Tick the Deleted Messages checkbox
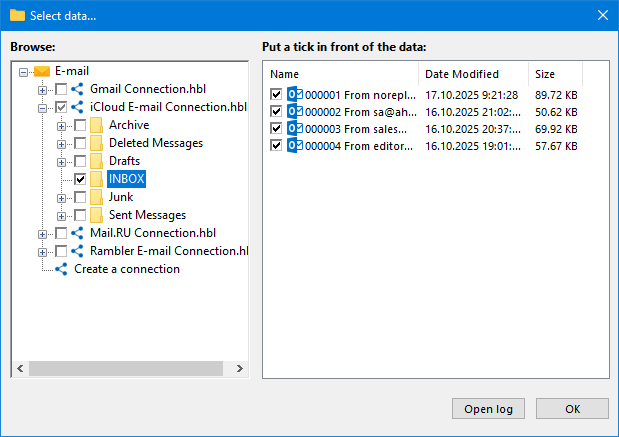 pyautogui.click(x=80, y=143)
